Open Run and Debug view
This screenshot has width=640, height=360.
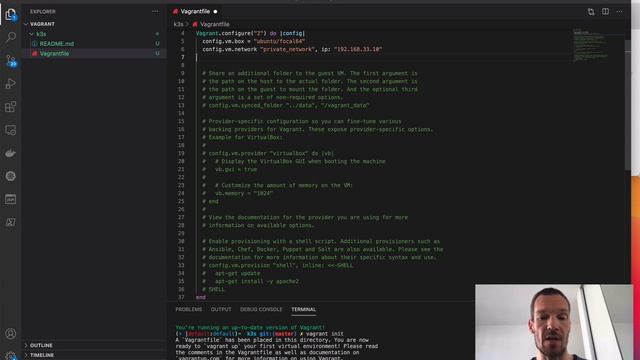[11, 84]
